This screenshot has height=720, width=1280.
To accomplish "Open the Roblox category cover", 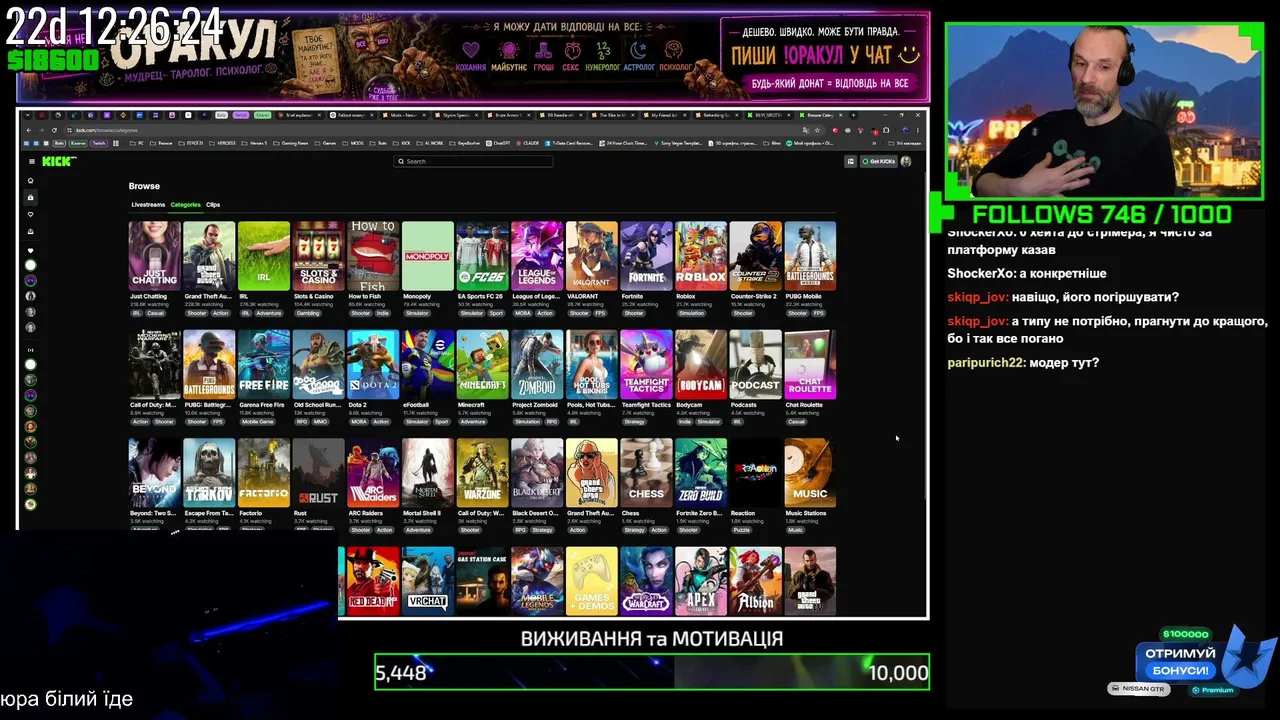I will [701, 256].
